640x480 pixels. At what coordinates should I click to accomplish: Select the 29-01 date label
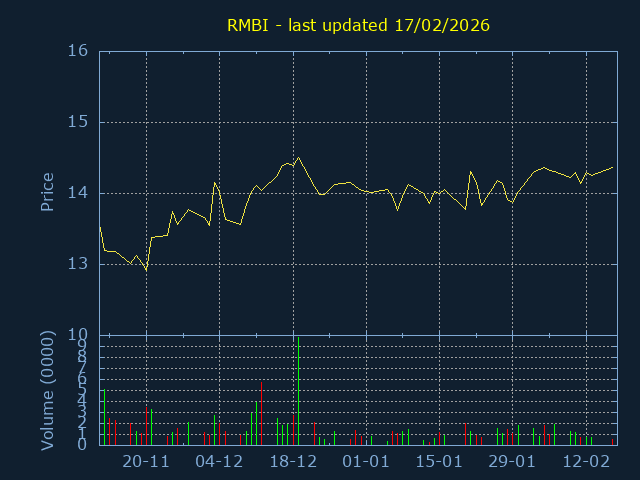click(x=513, y=462)
